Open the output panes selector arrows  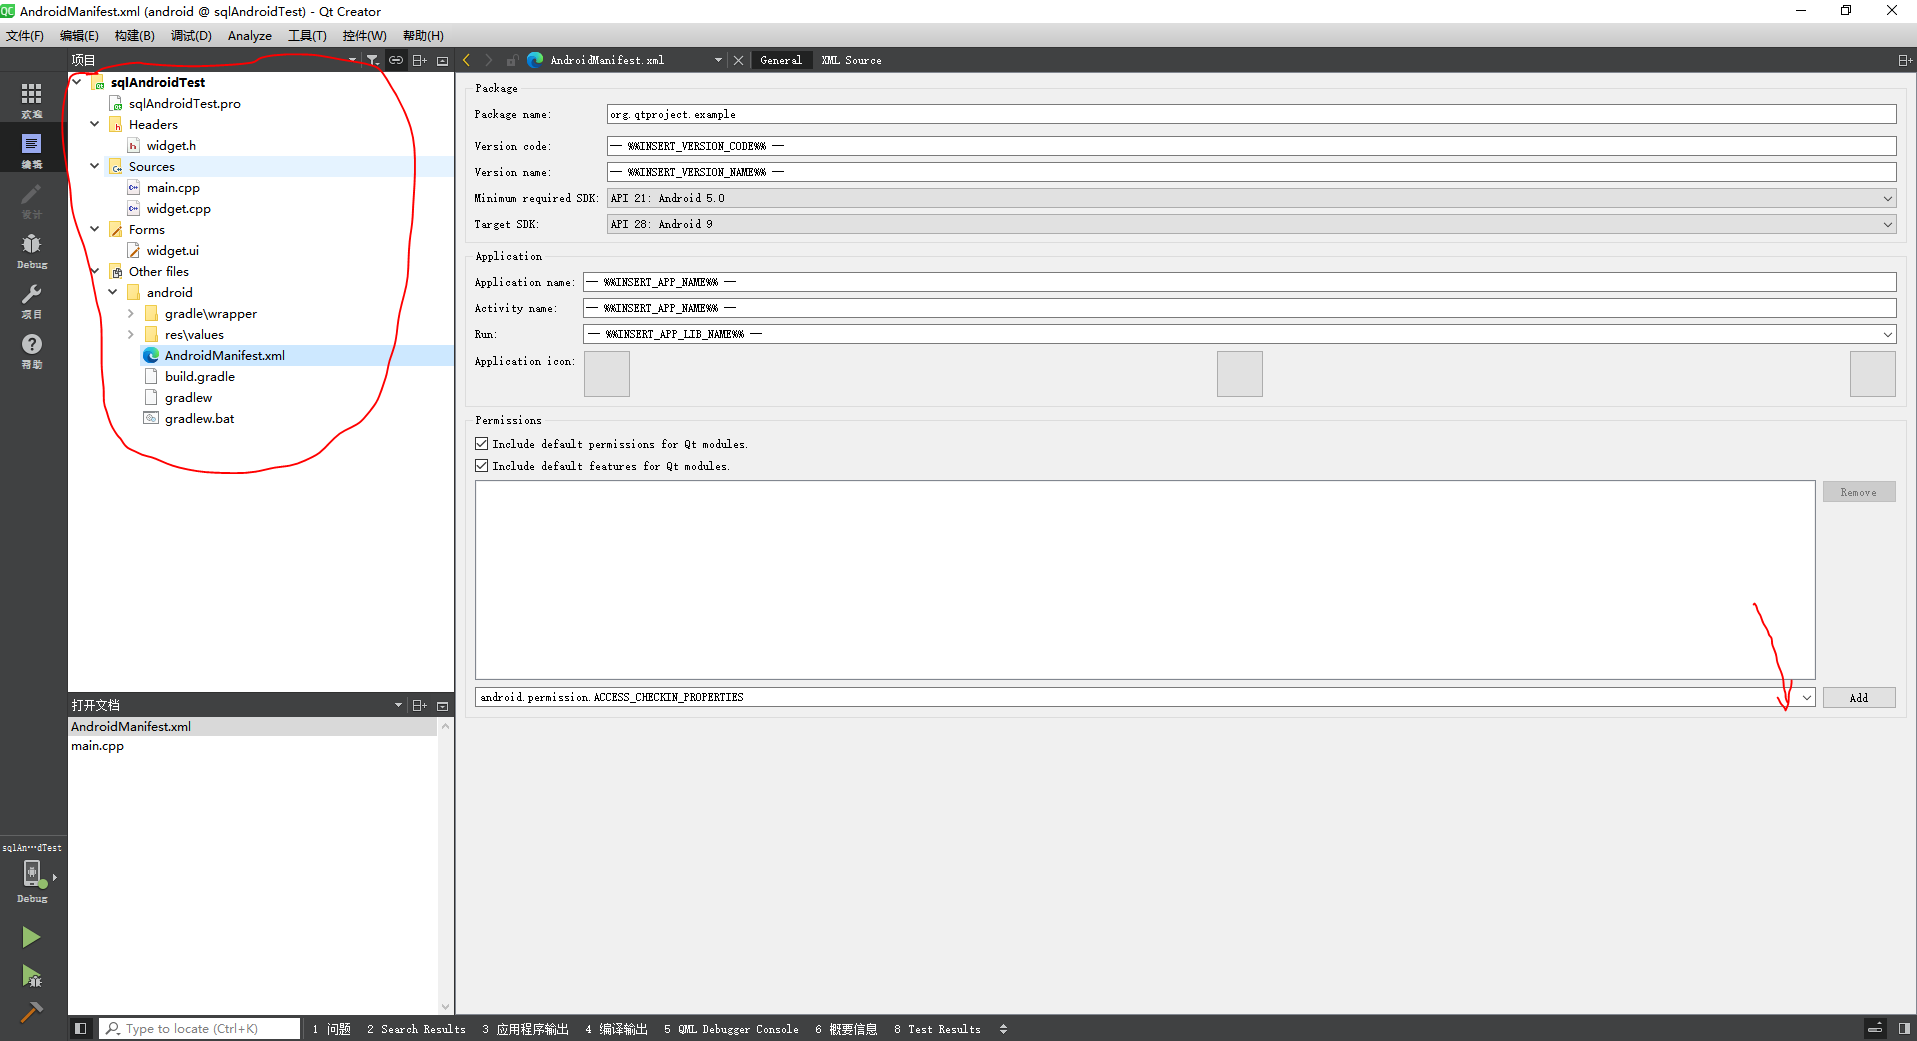click(x=1003, y=1029)
